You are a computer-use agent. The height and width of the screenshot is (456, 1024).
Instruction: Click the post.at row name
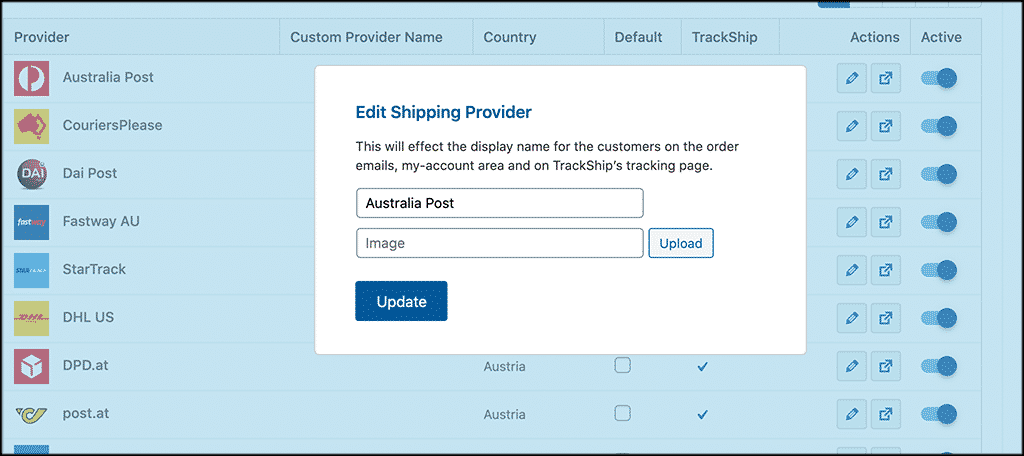point(85,412)
